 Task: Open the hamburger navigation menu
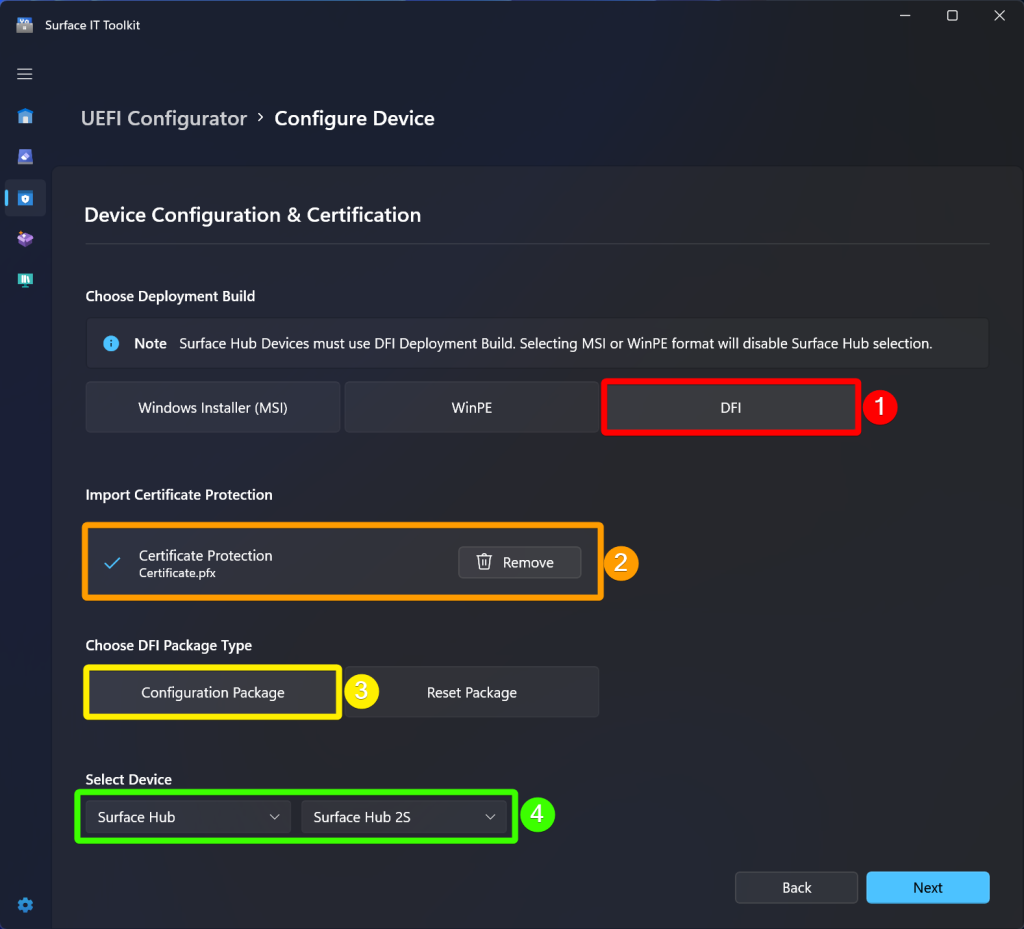pos(25,74)
